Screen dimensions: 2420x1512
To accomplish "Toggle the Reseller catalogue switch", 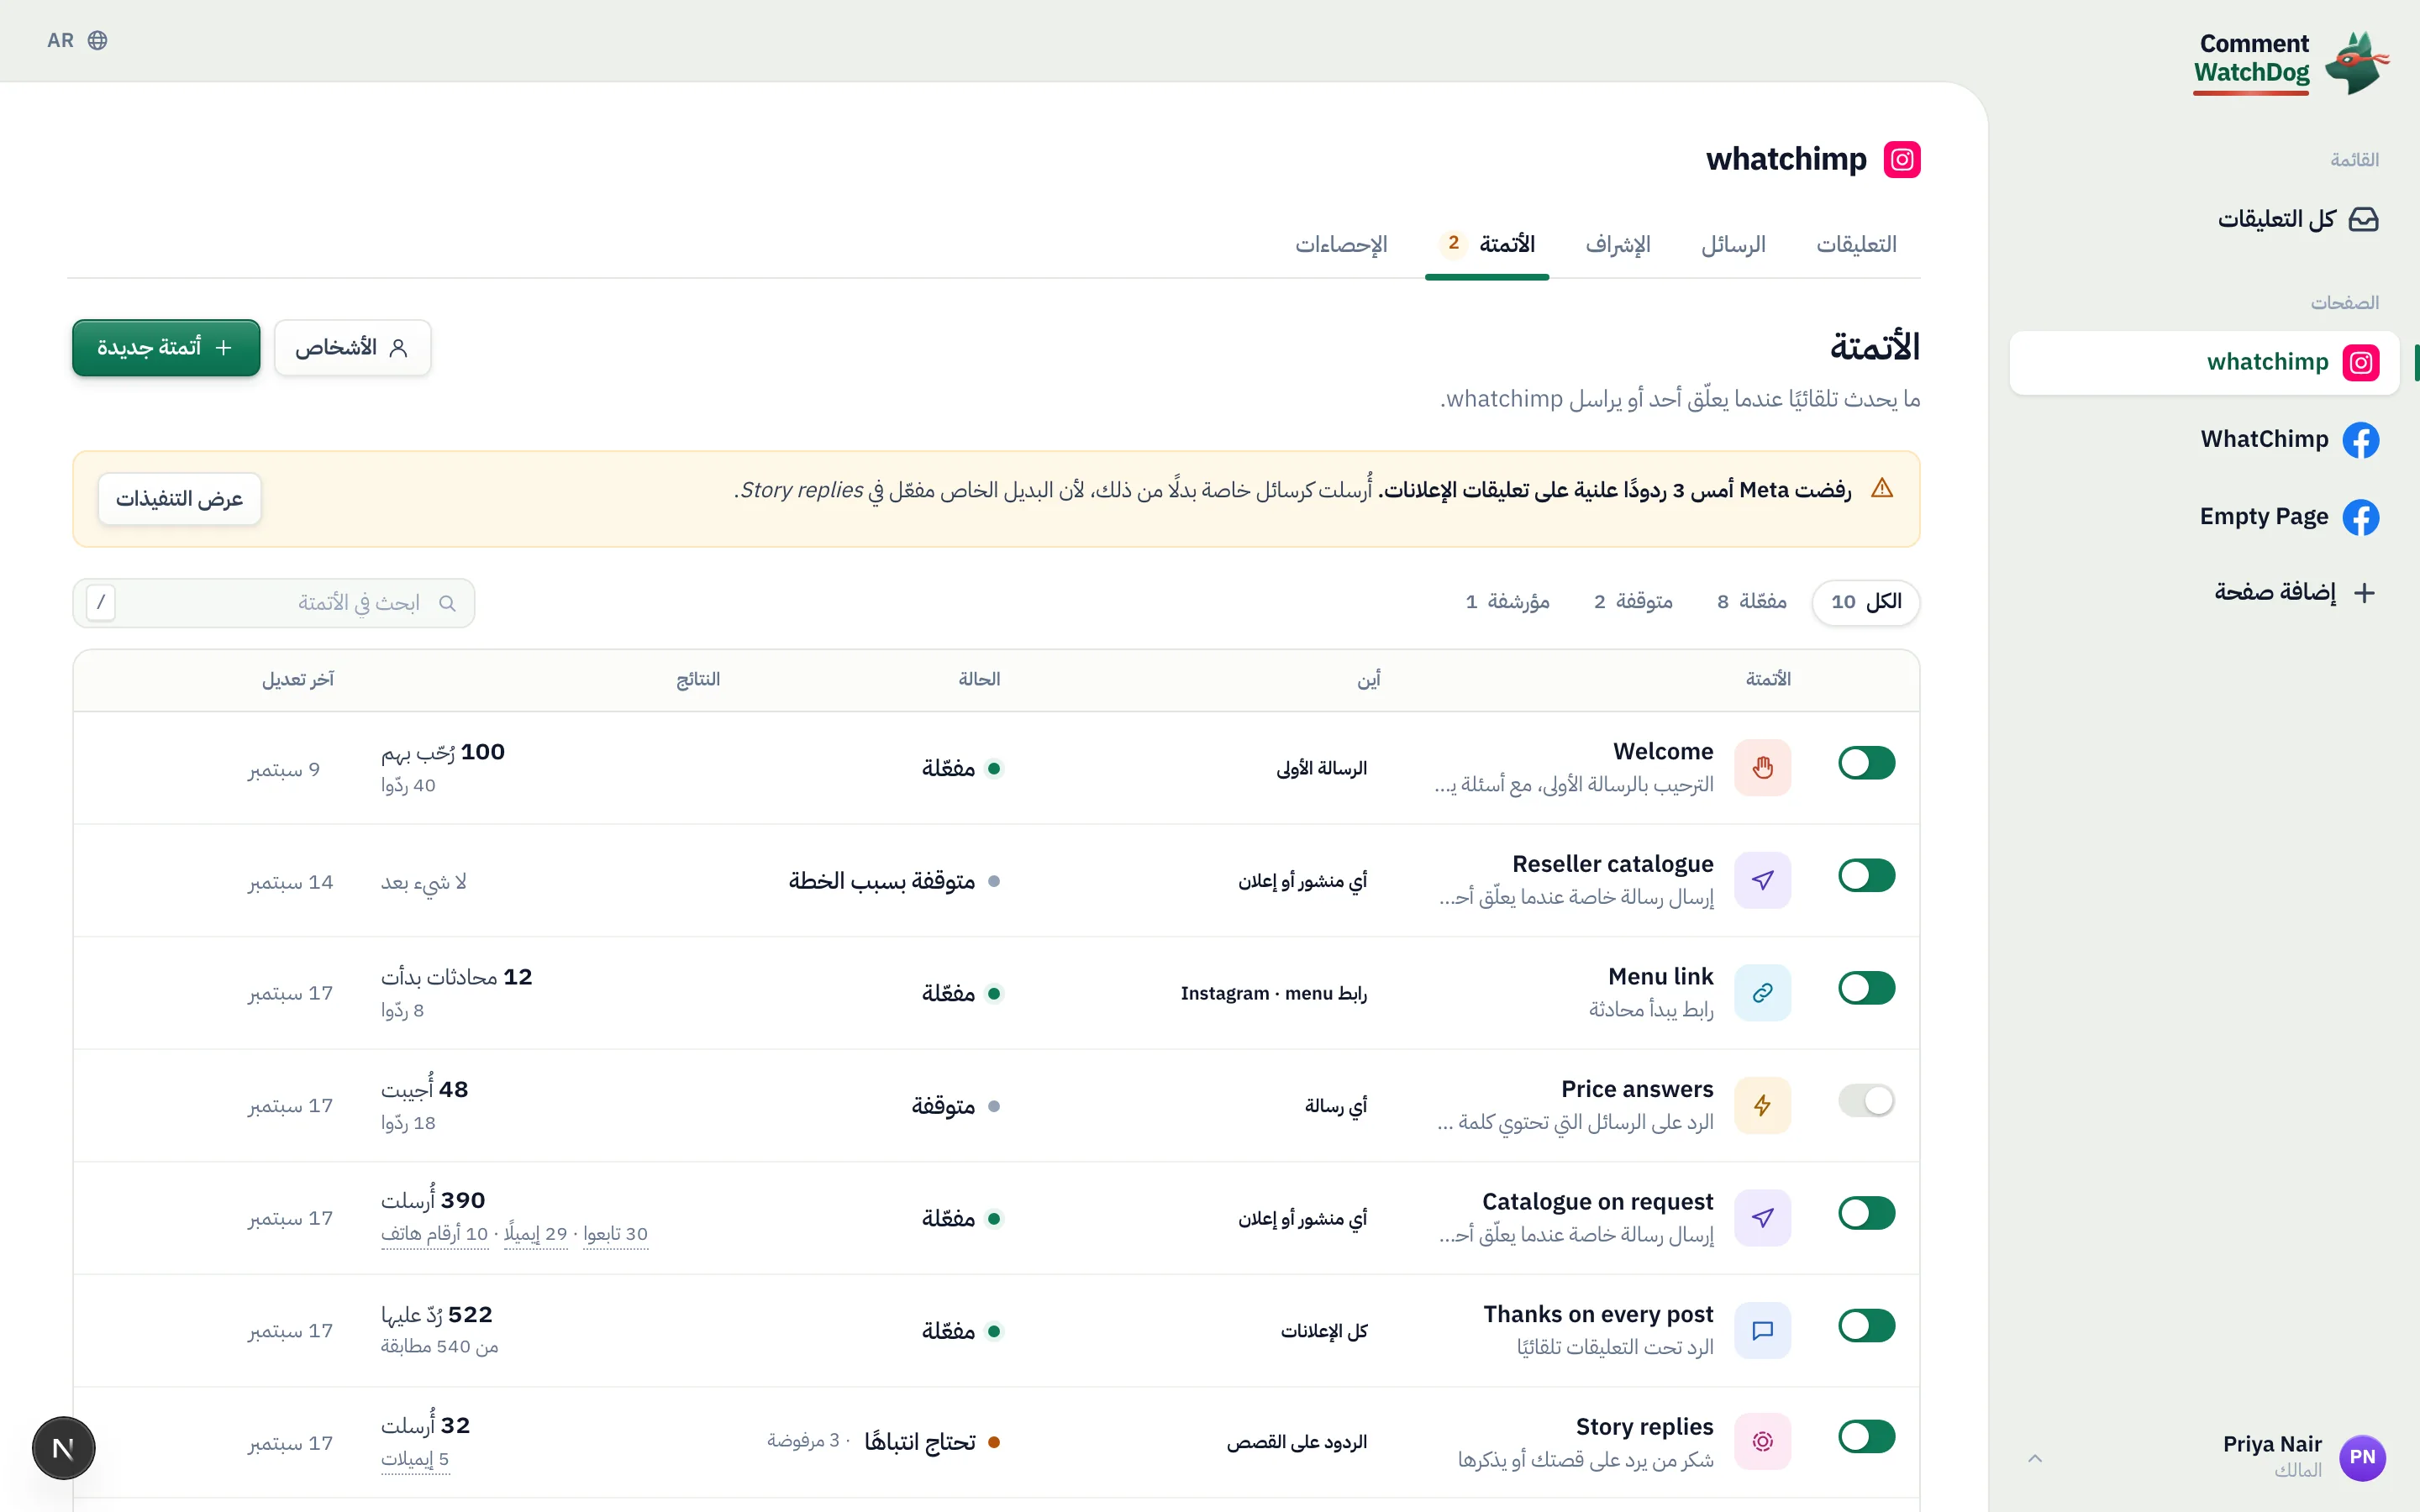I will [x=1866, y=876].
